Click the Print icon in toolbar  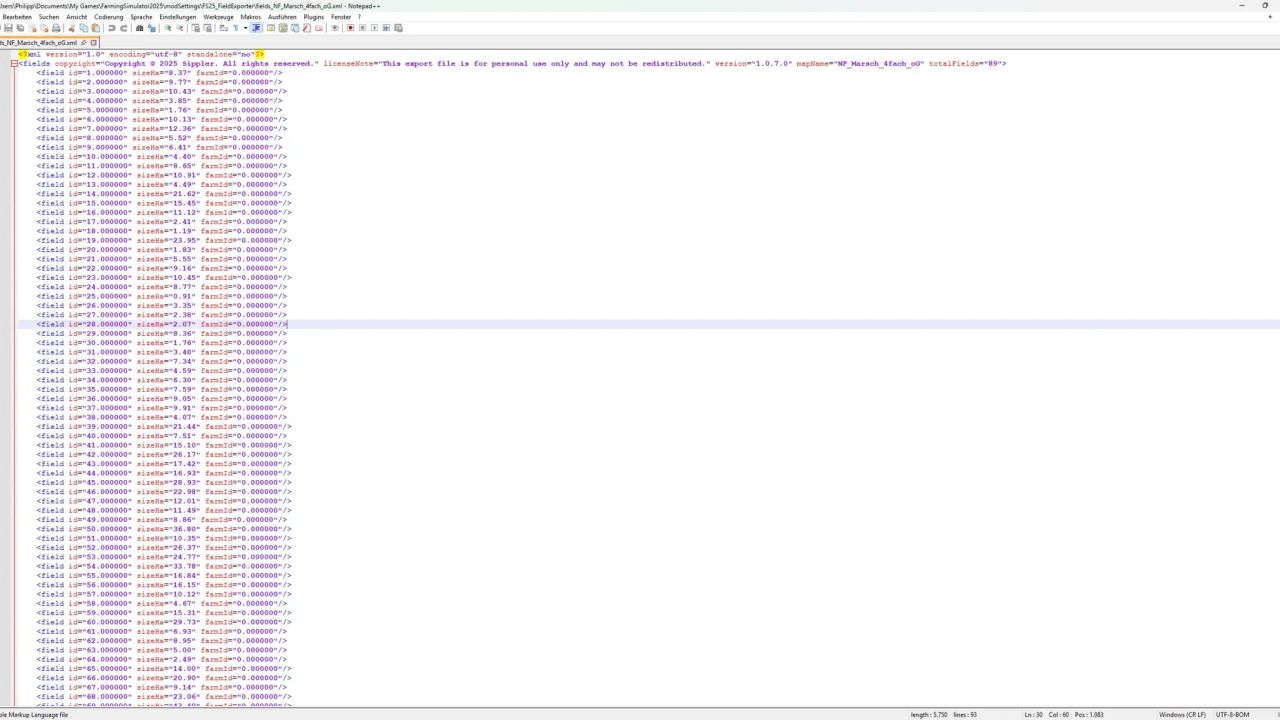(56, 28)
